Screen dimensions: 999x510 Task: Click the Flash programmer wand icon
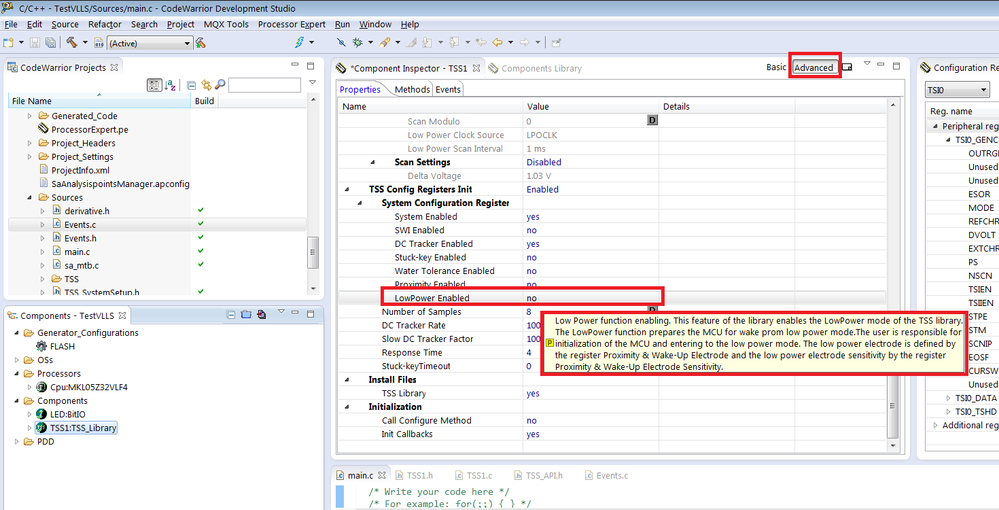(385, 43)
